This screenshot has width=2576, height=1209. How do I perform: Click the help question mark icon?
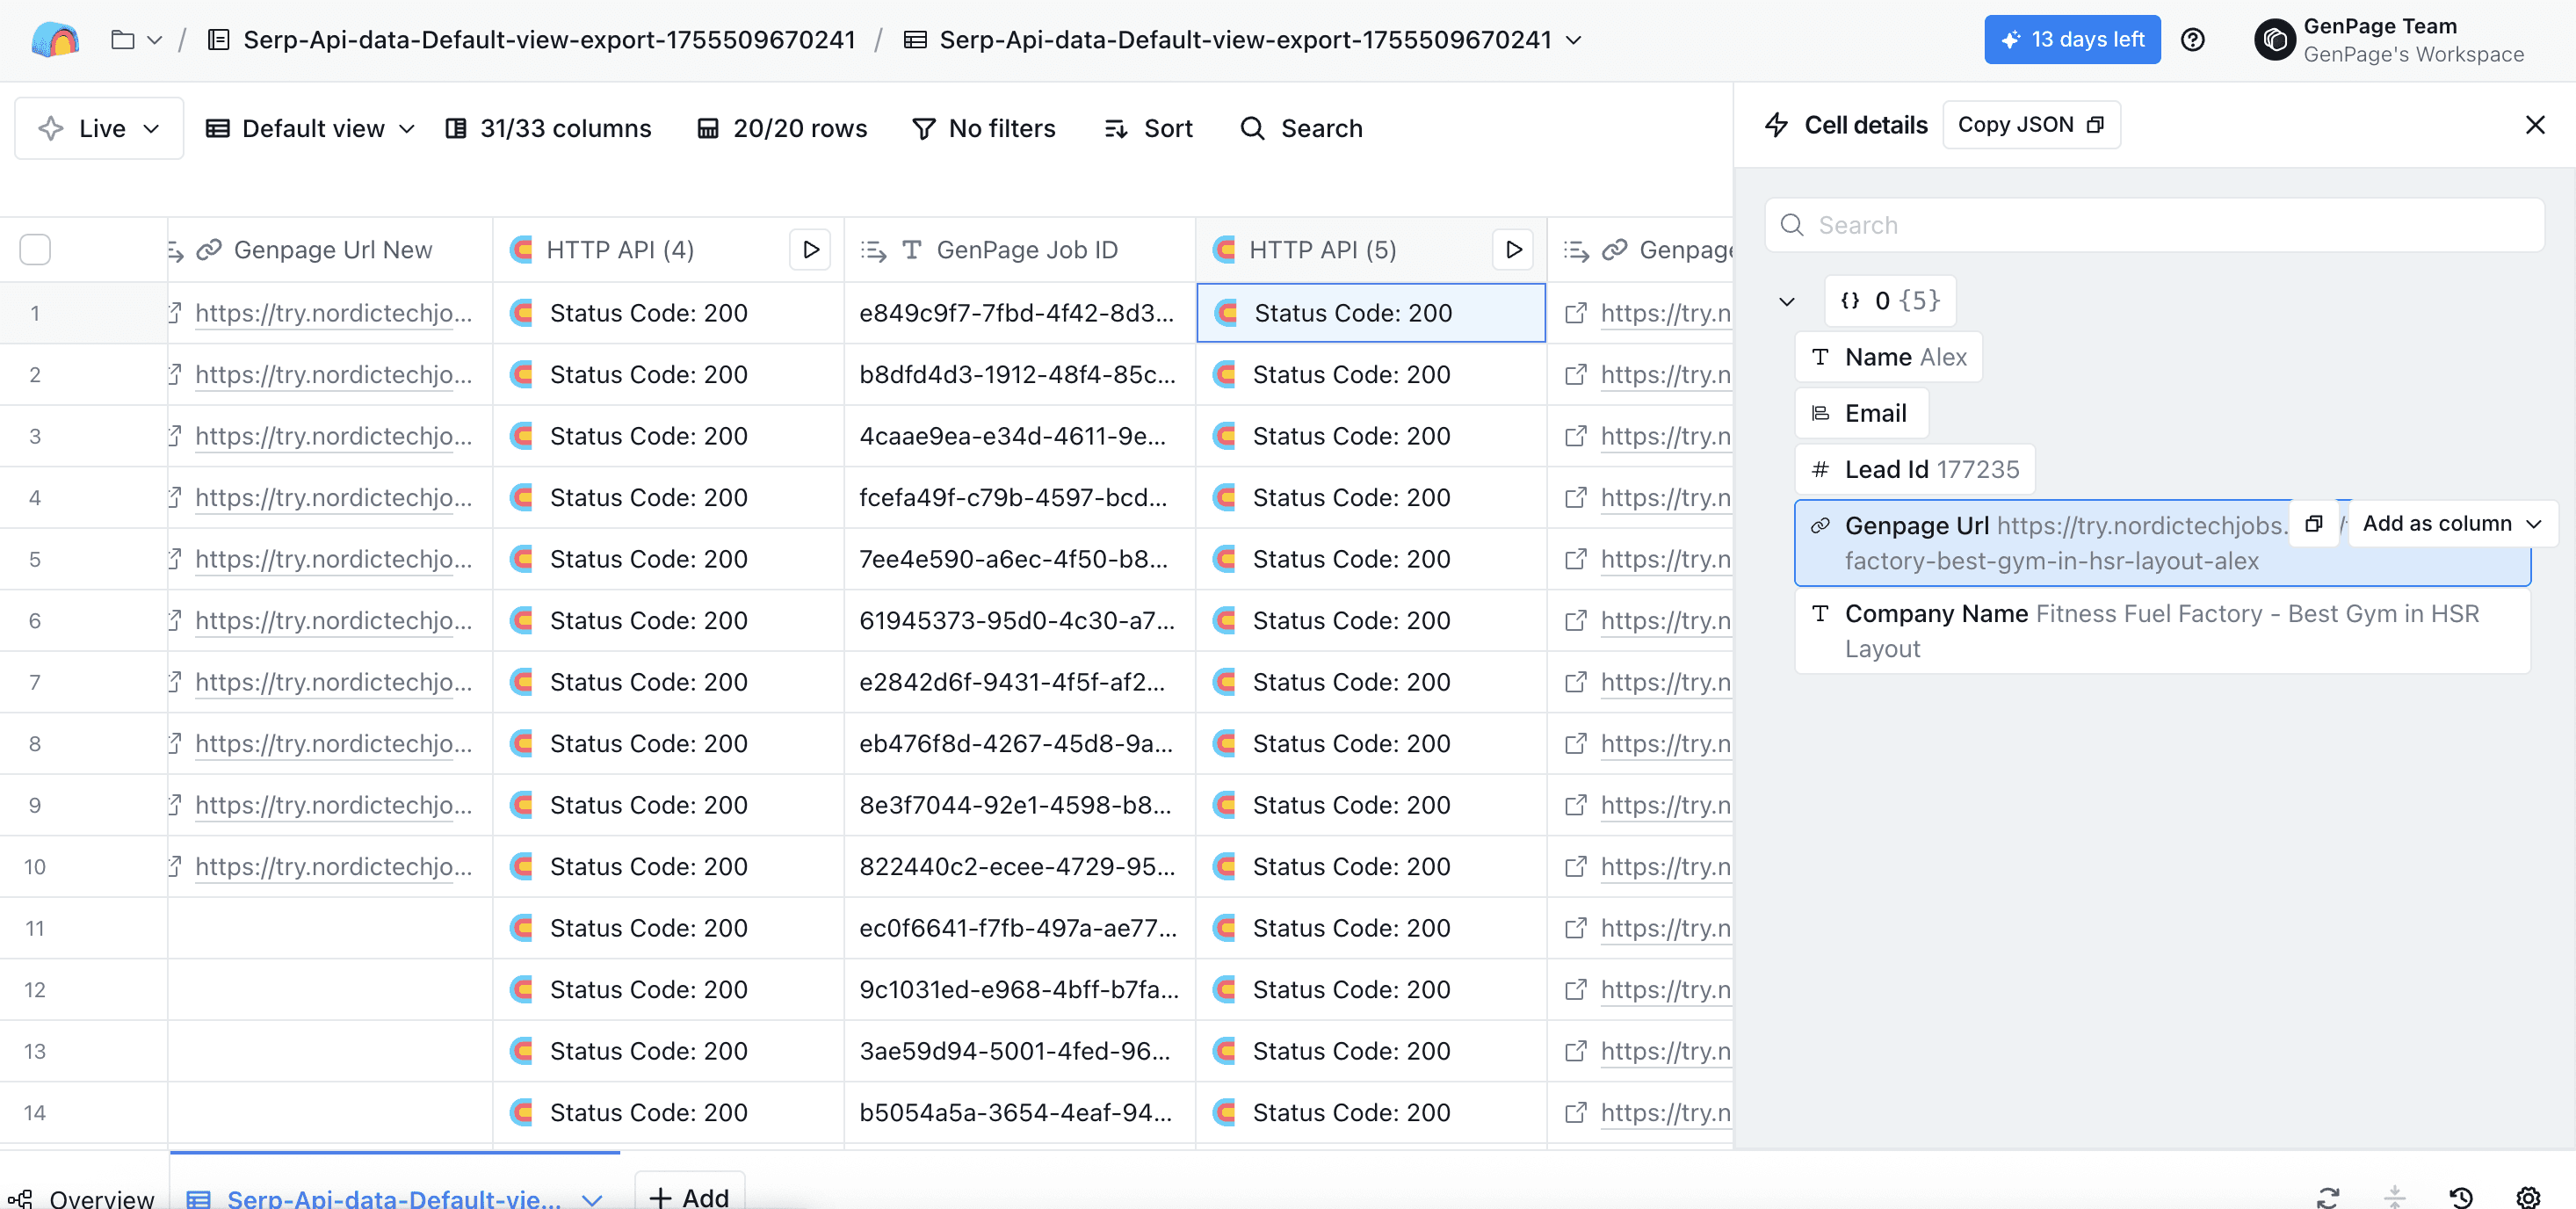pyautogui.click(x=2192, y=40)
